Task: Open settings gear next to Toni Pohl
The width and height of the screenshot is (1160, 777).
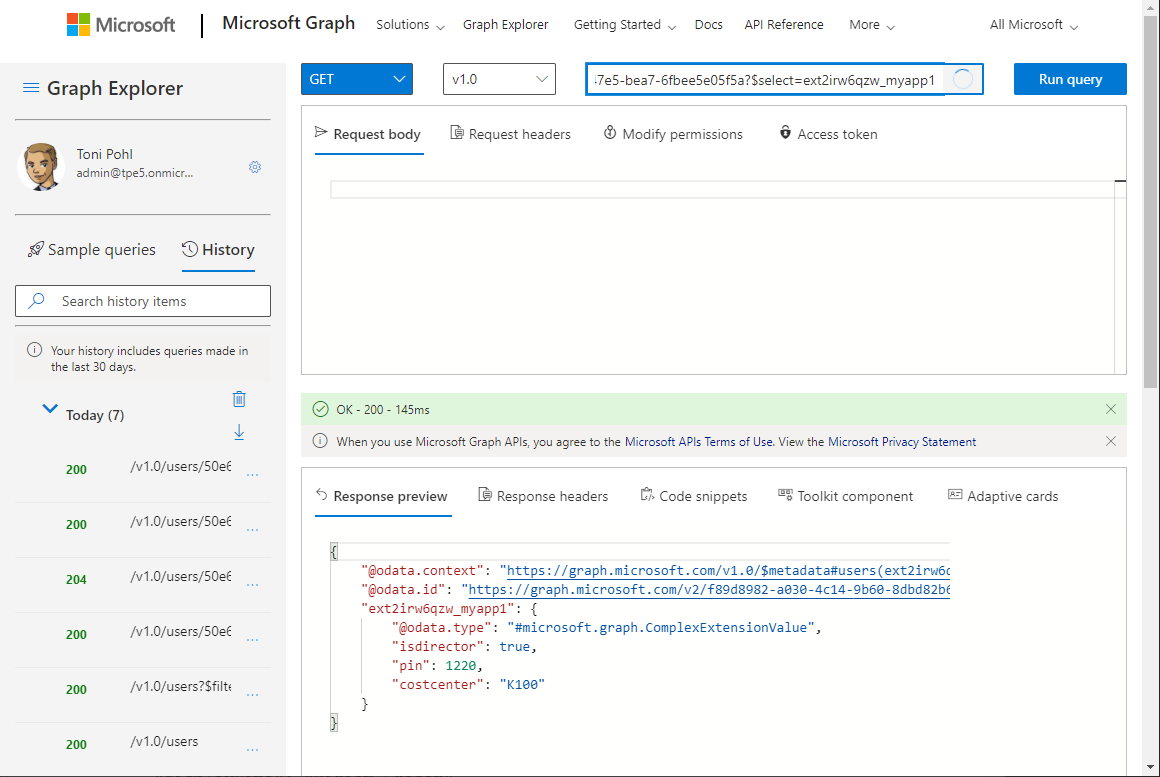Action: [255, 167]
